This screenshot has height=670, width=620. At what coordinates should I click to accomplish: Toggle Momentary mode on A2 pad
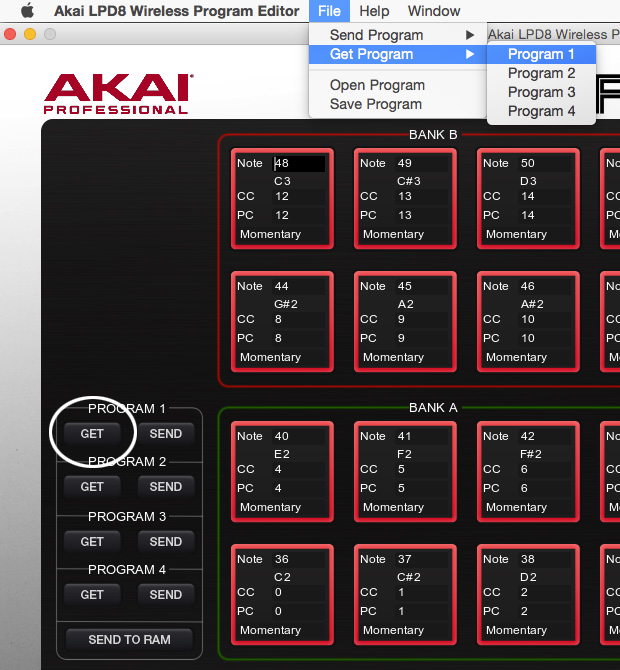tap(405, 357)
